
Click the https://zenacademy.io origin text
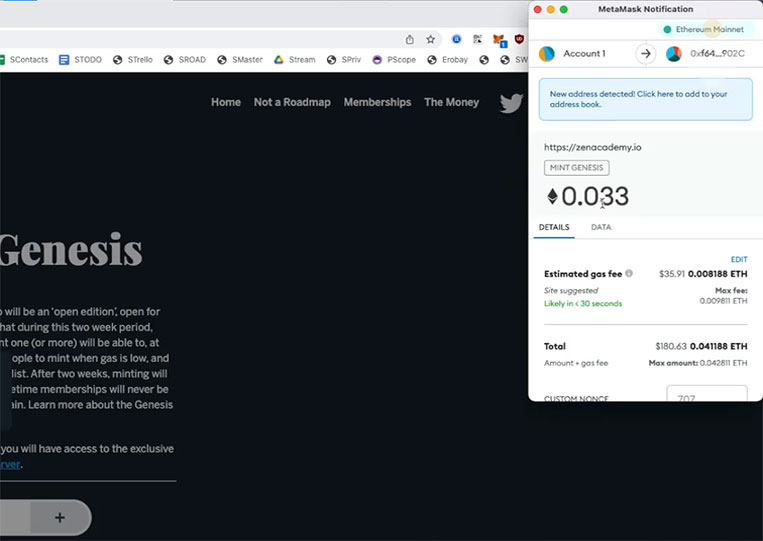coord(593,147)
